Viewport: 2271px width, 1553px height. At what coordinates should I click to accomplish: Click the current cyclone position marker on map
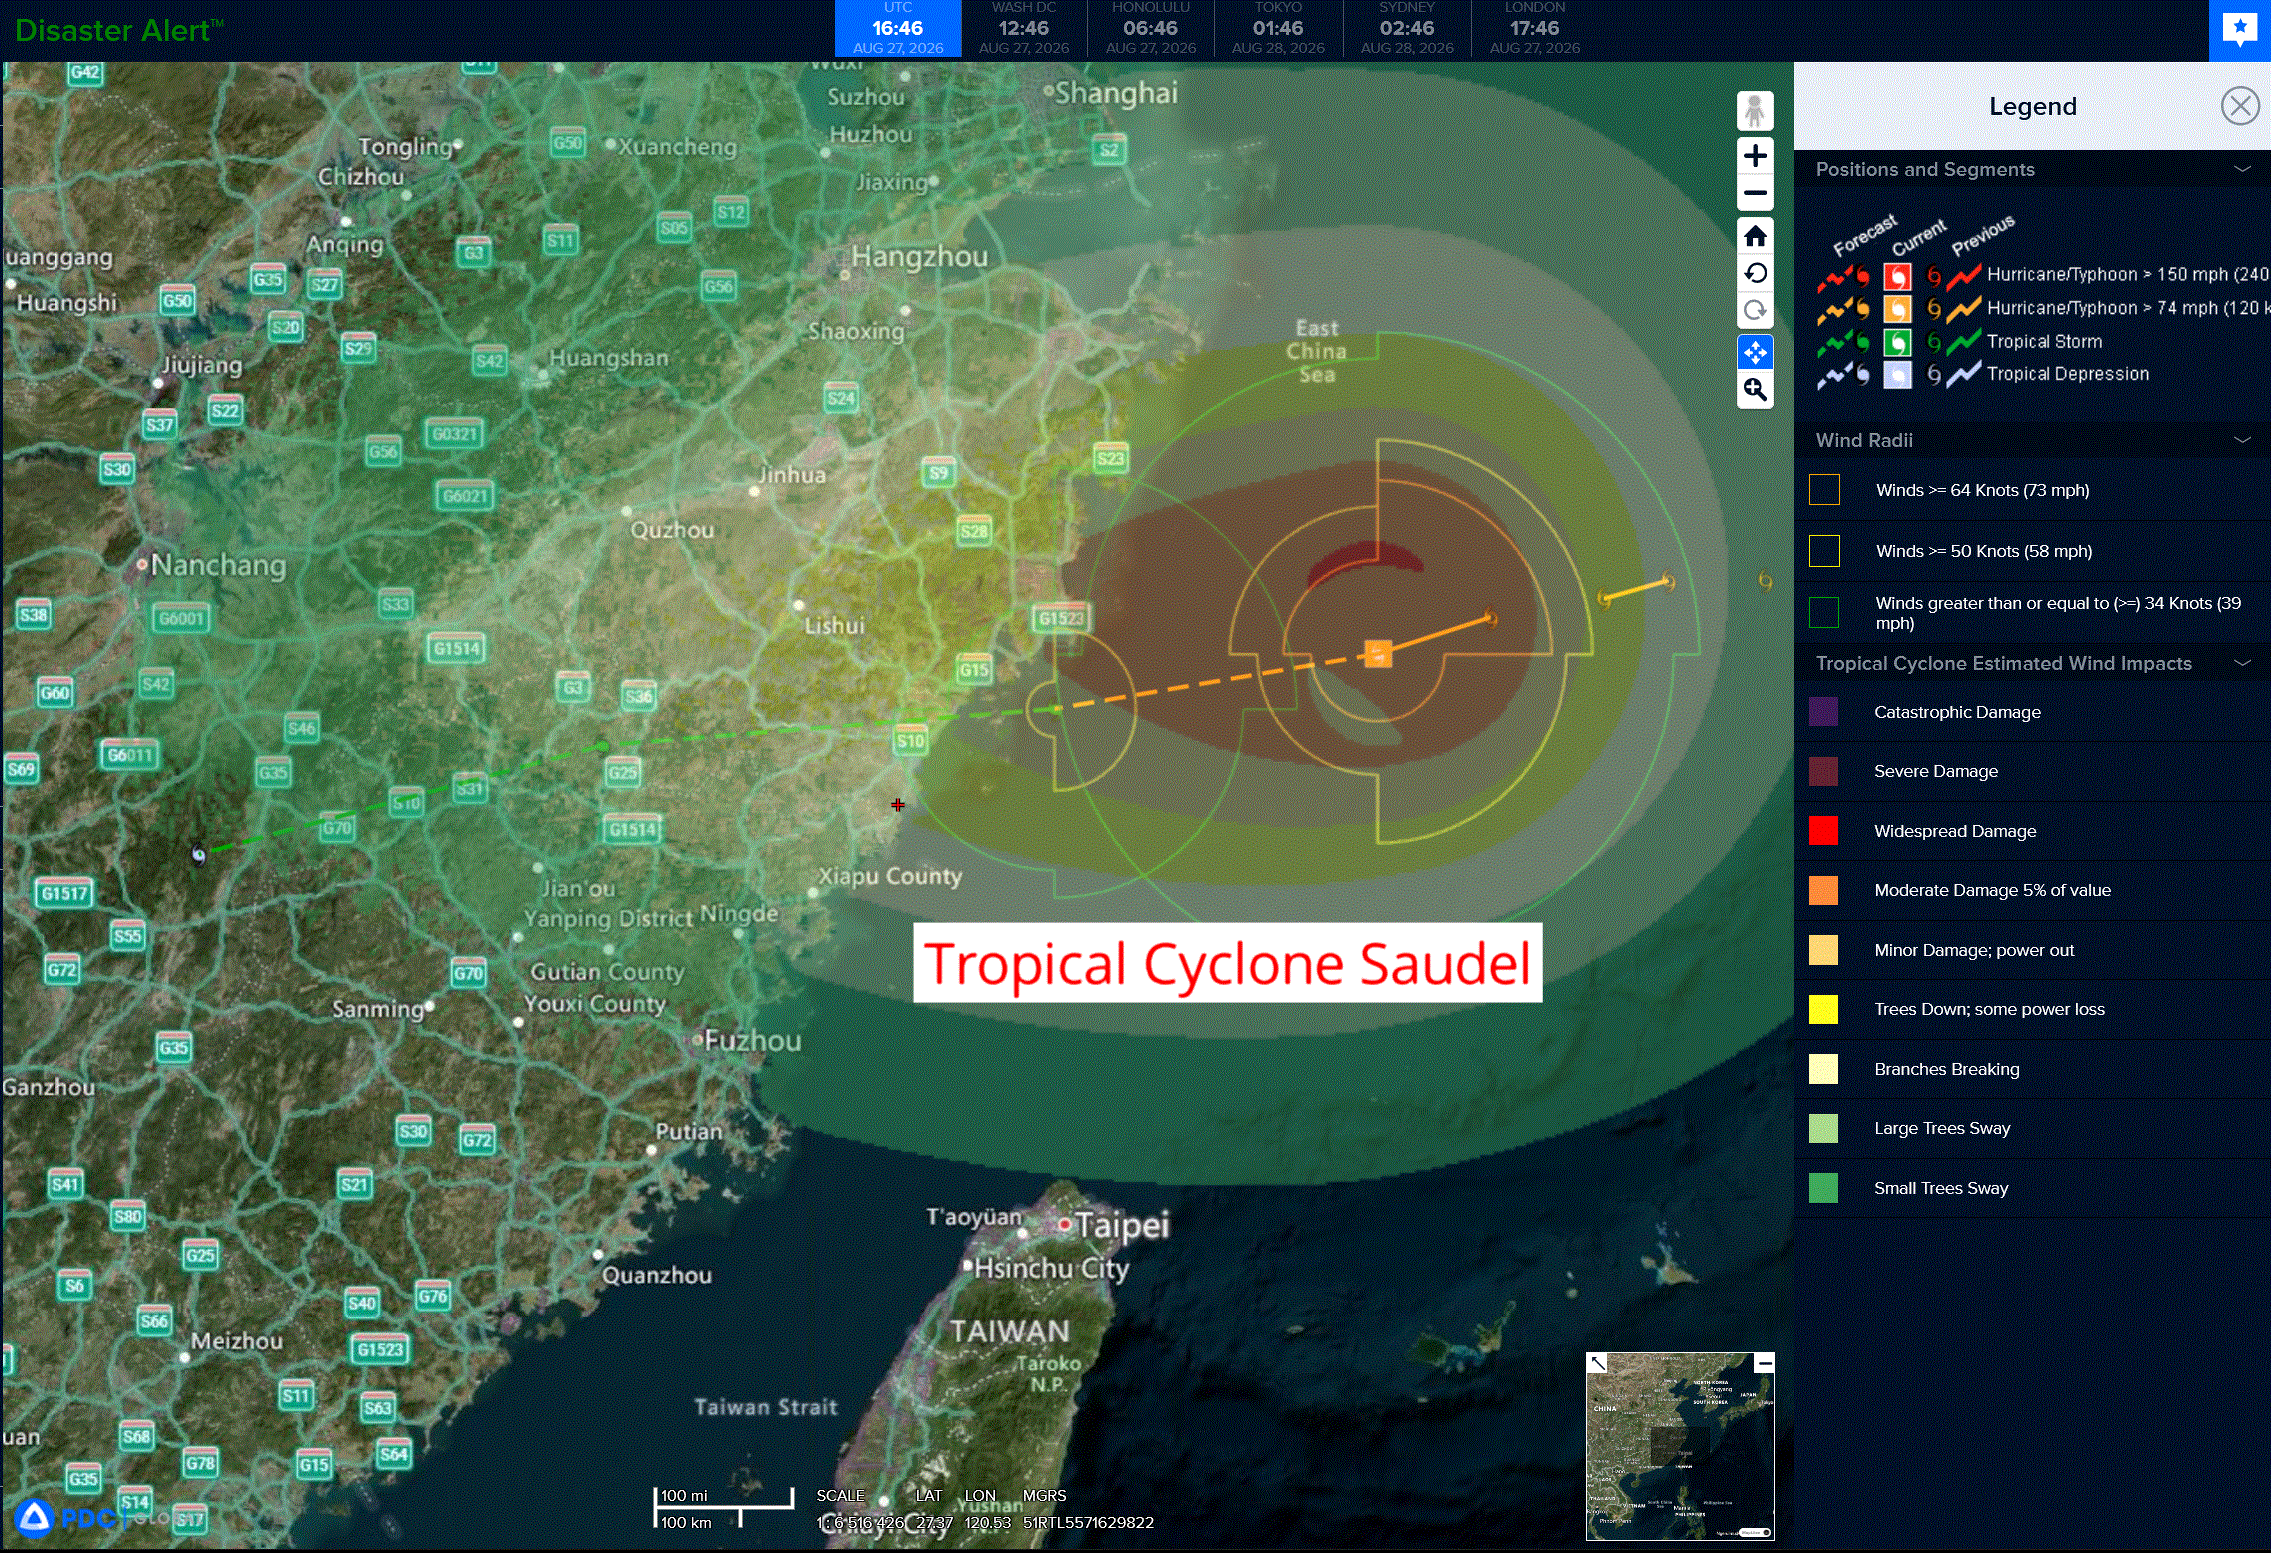point(1378,655)
